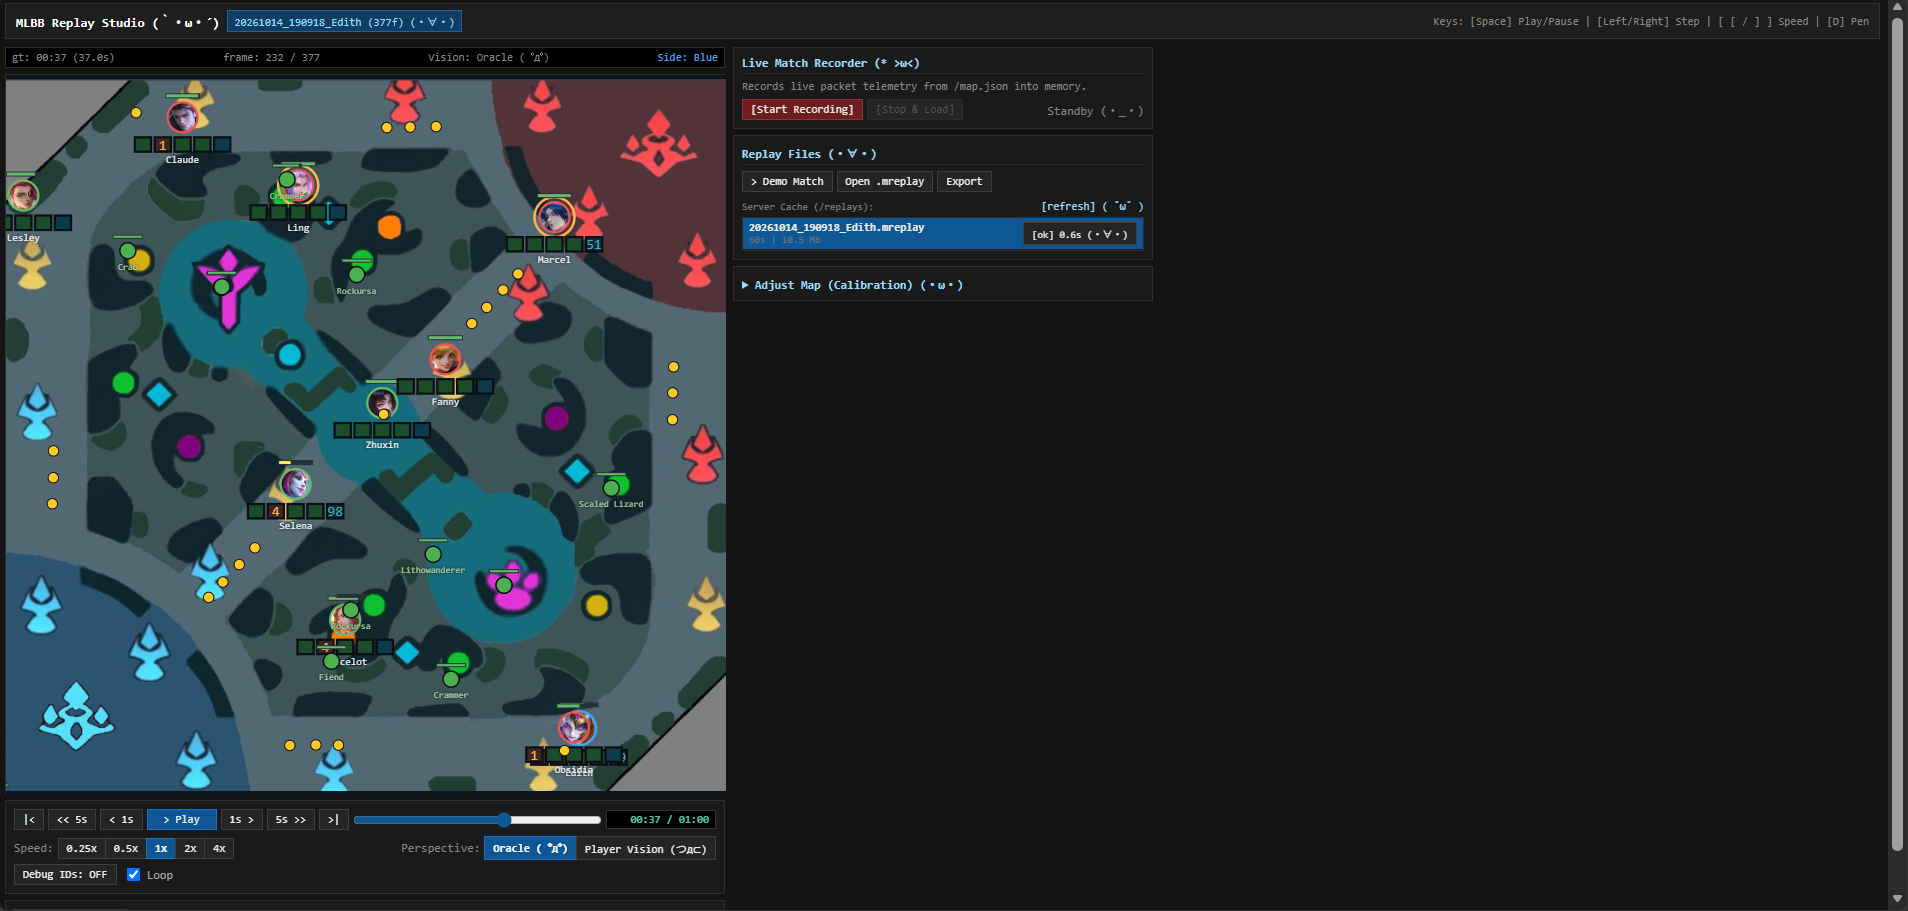This screenshot has height=911, width=1908.
Task: Switch perspective to Oracle view
Action: click(530, 849)
